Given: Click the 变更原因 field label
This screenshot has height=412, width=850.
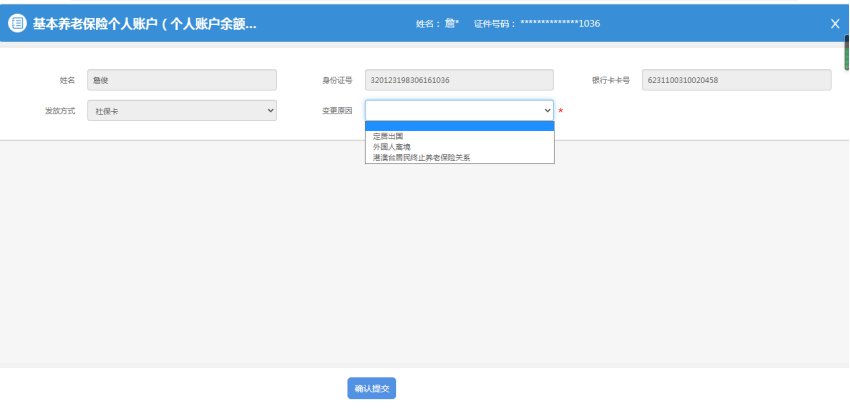Looking at the screenshot, I should pyautogui.click(x=337, y=111).
